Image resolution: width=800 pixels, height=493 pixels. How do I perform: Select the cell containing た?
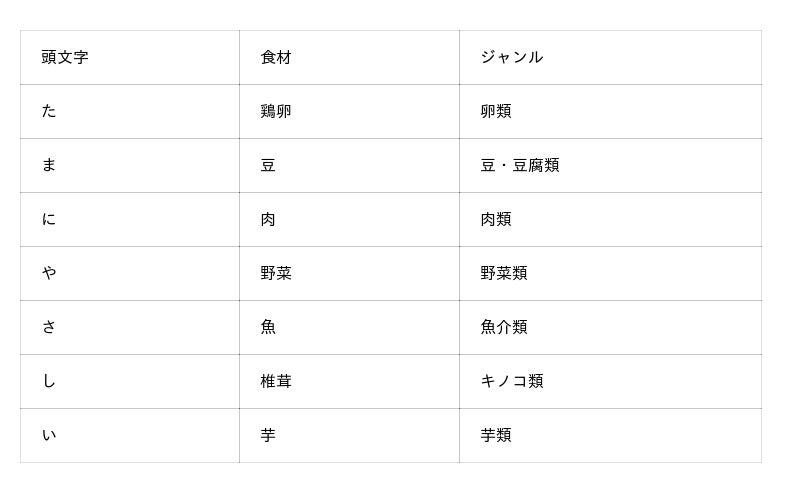tap(130, 111)
